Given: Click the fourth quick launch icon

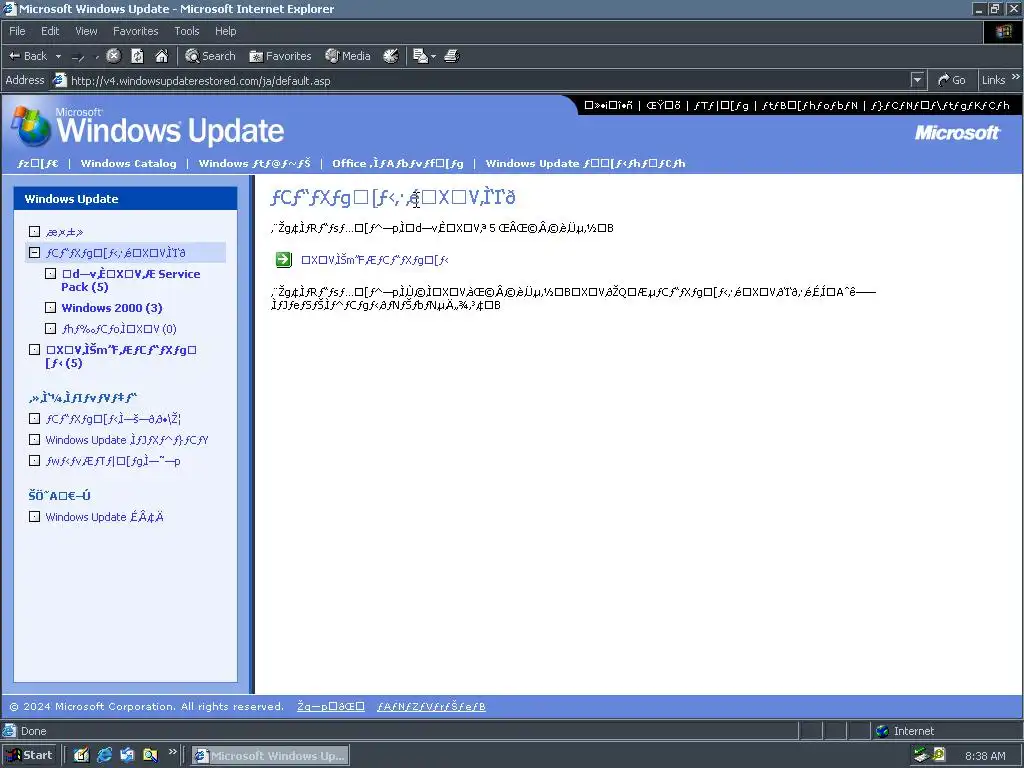Looking at the screenshot, I should (150, 755).
